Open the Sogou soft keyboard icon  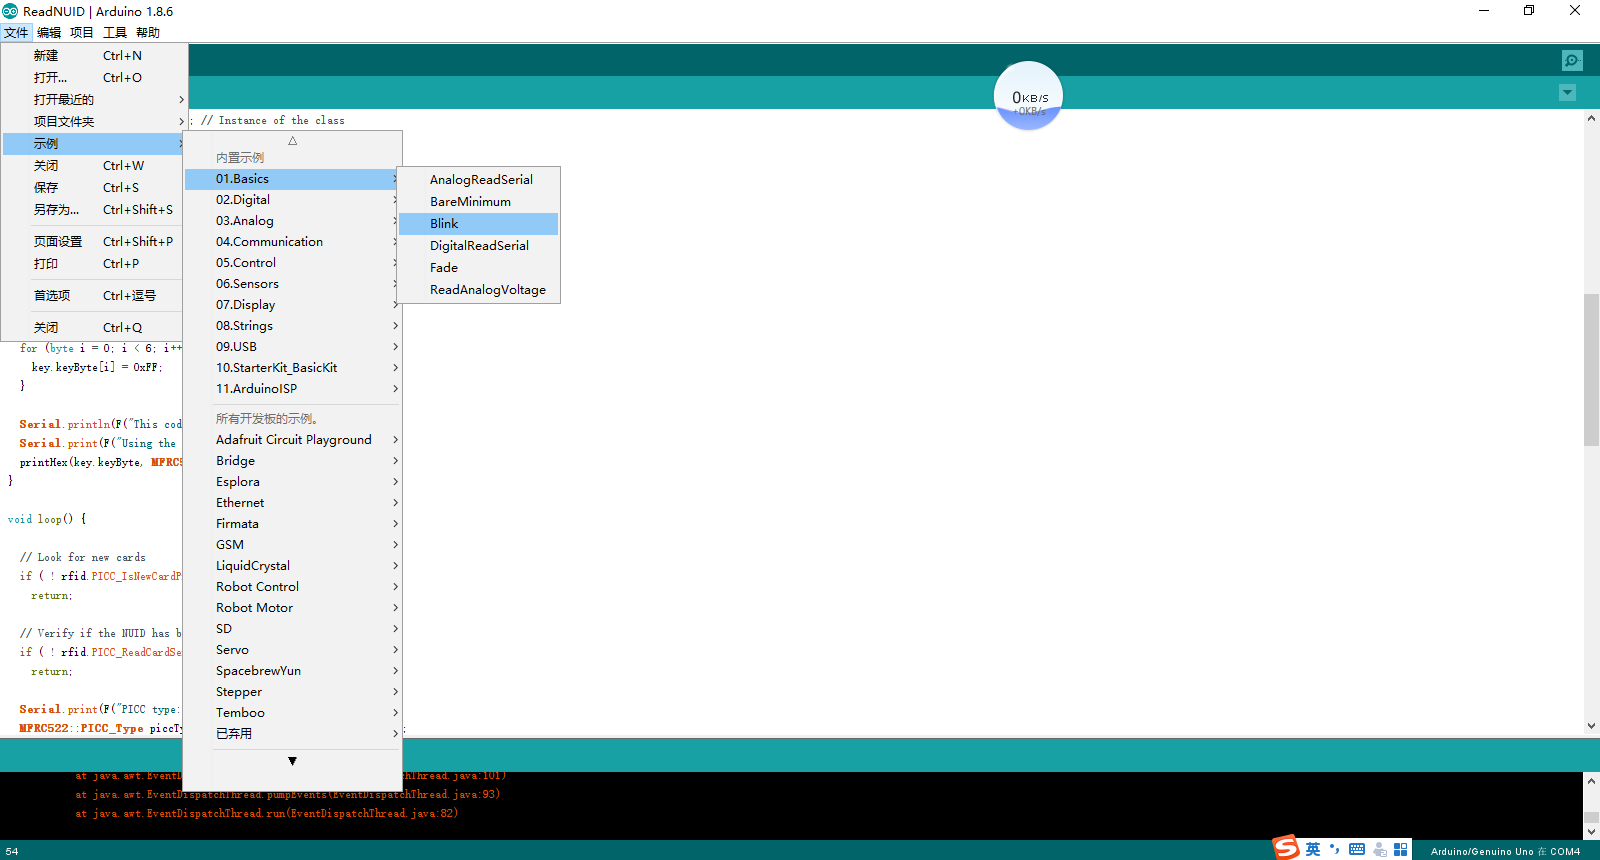pyautogui.click(x=1357, y=849)
